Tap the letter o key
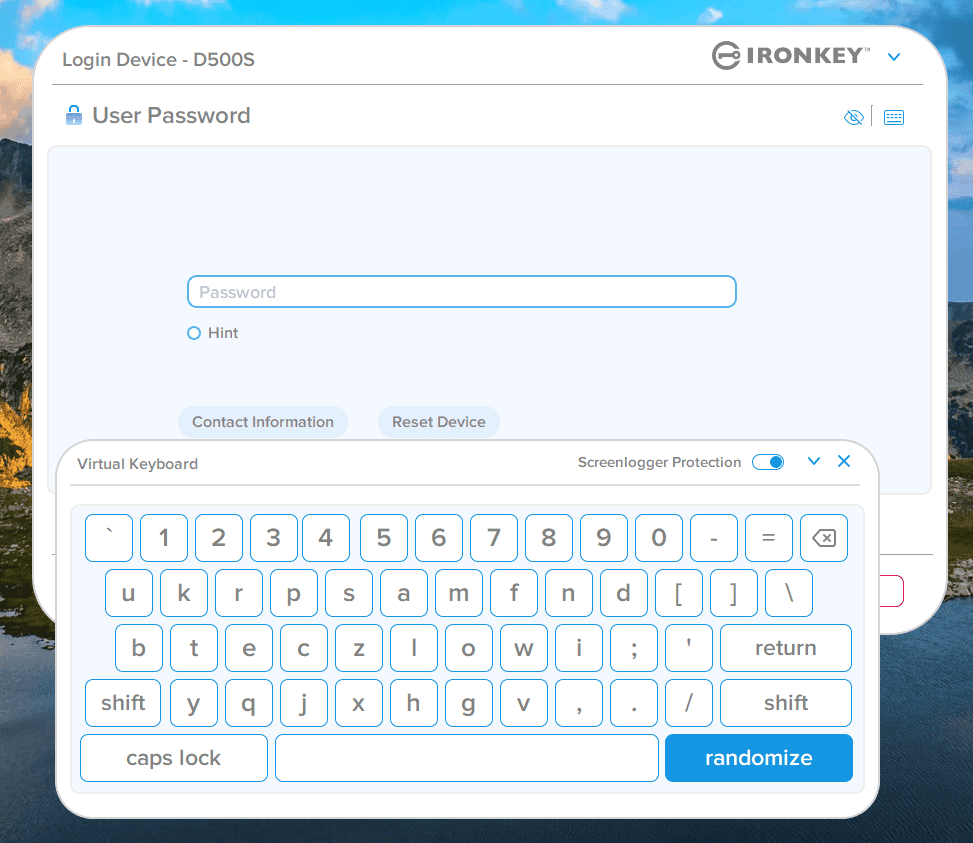Viewport: 973px width, 843px height. 469,648
